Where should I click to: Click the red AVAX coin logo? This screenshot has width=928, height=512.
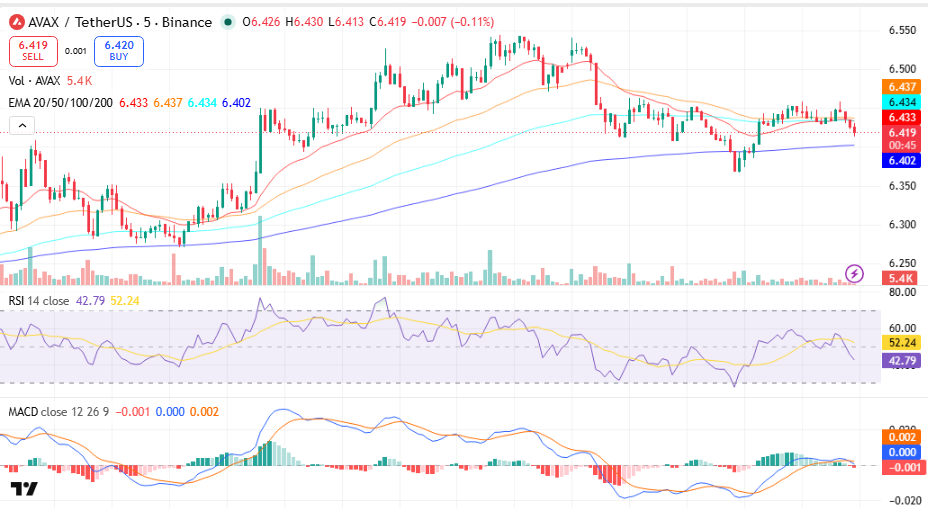tap(17, 22)
